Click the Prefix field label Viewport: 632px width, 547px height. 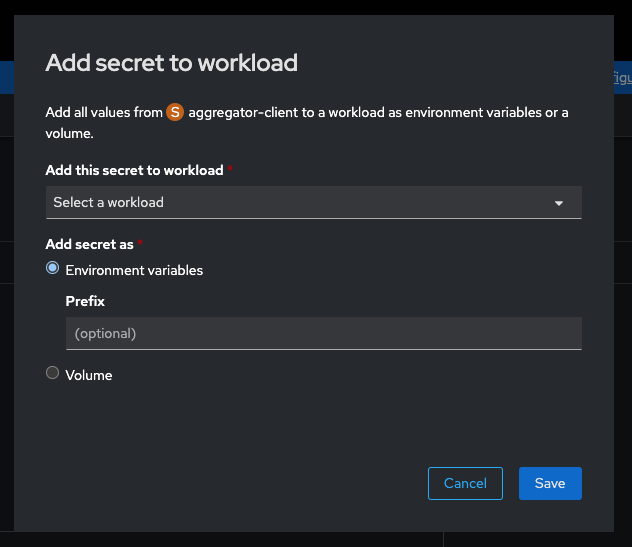pyautogui.click(x=85, y=301)
